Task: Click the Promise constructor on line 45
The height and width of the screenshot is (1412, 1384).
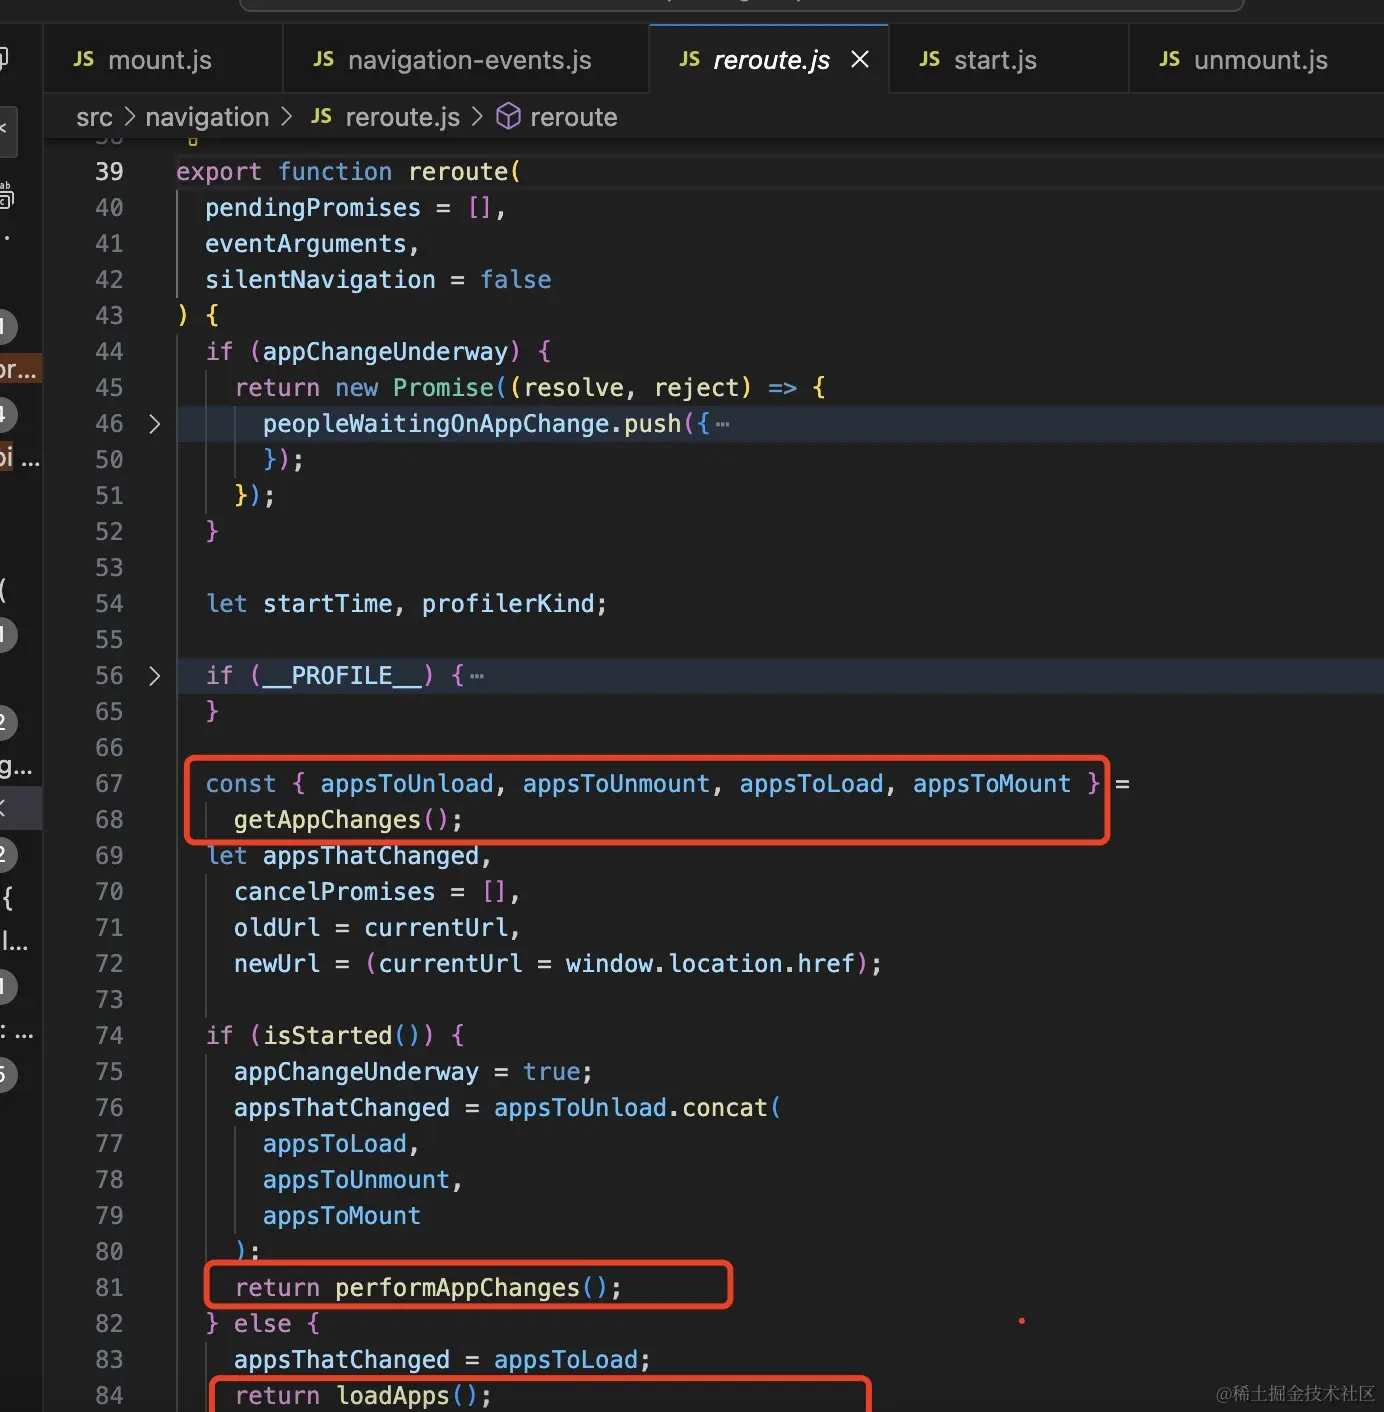Action: (x=443, y=388)
